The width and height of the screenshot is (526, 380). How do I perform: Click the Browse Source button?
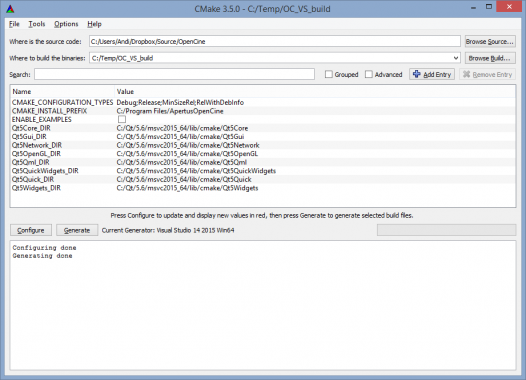[490, 41]
